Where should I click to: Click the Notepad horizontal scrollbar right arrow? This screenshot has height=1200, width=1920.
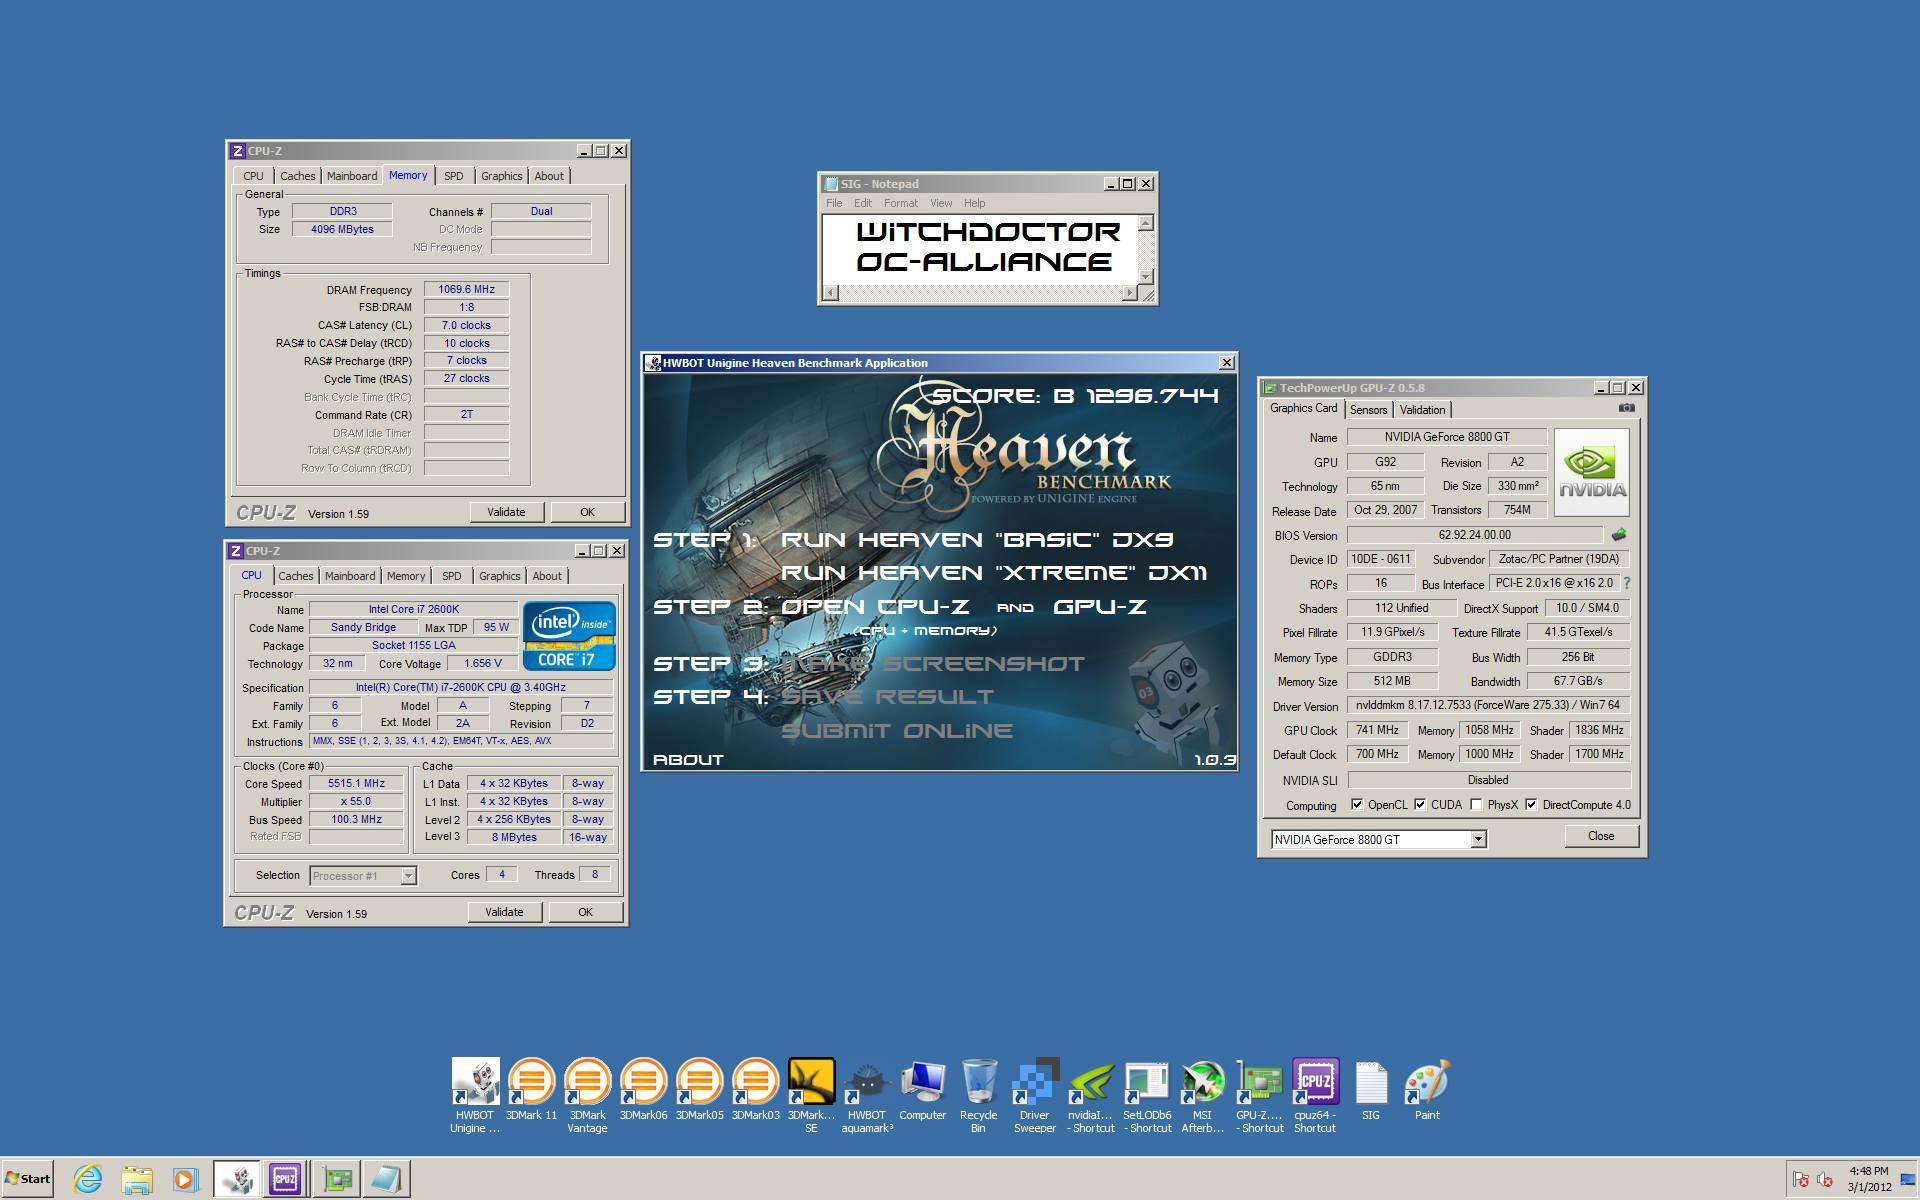(1130, 294)
